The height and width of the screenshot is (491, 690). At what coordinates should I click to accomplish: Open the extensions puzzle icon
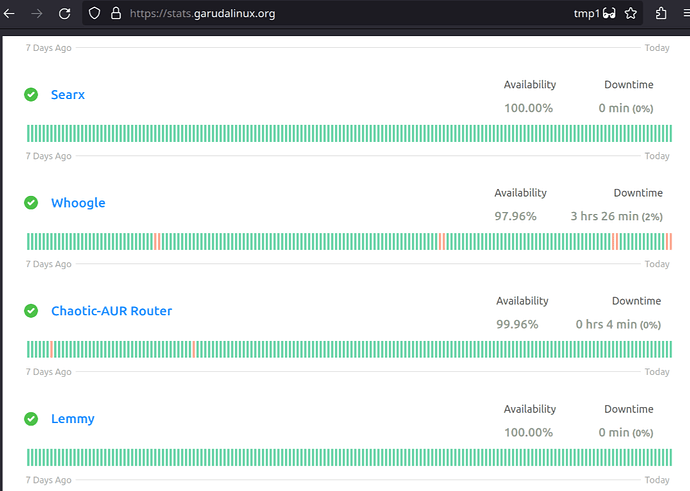661,13
